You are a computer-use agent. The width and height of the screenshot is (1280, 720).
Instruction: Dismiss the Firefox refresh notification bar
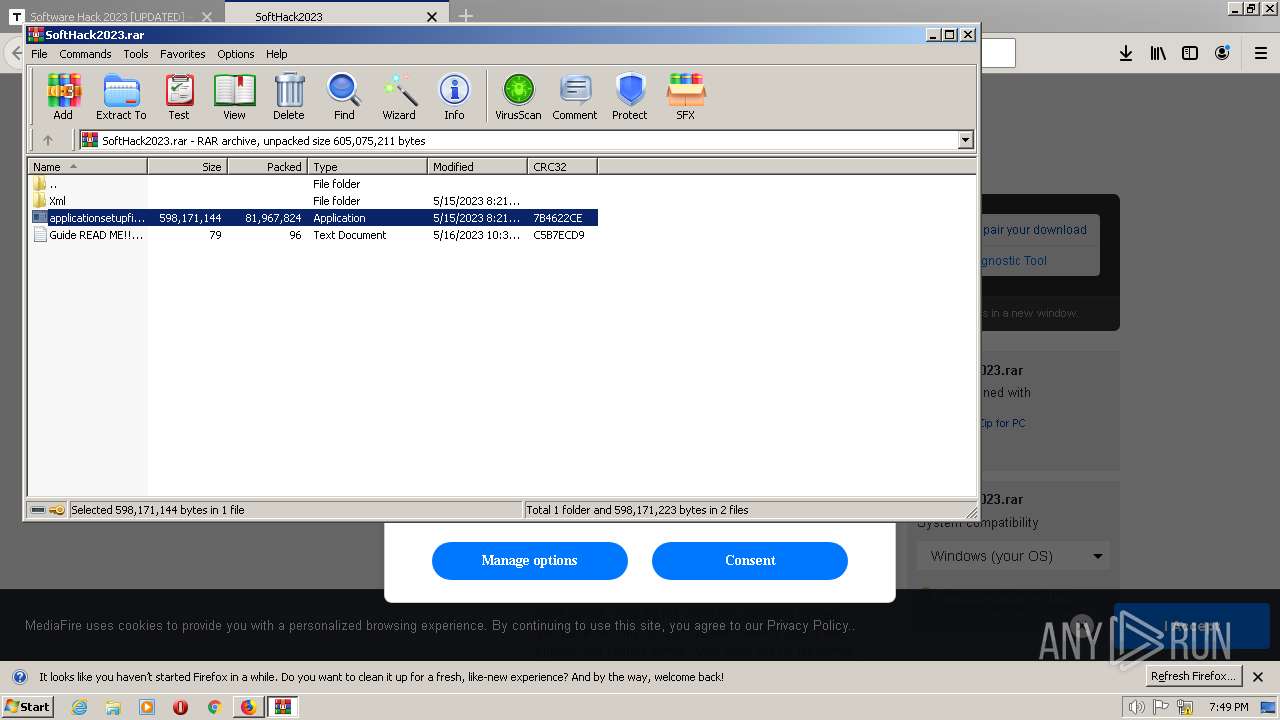click(1258, 677)
